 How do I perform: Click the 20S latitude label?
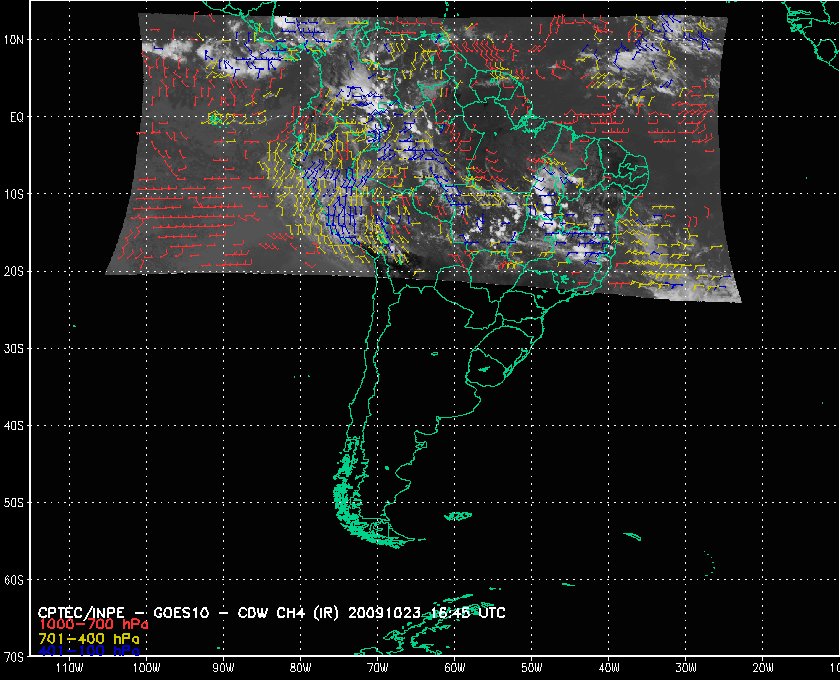[x=14, y=272]
